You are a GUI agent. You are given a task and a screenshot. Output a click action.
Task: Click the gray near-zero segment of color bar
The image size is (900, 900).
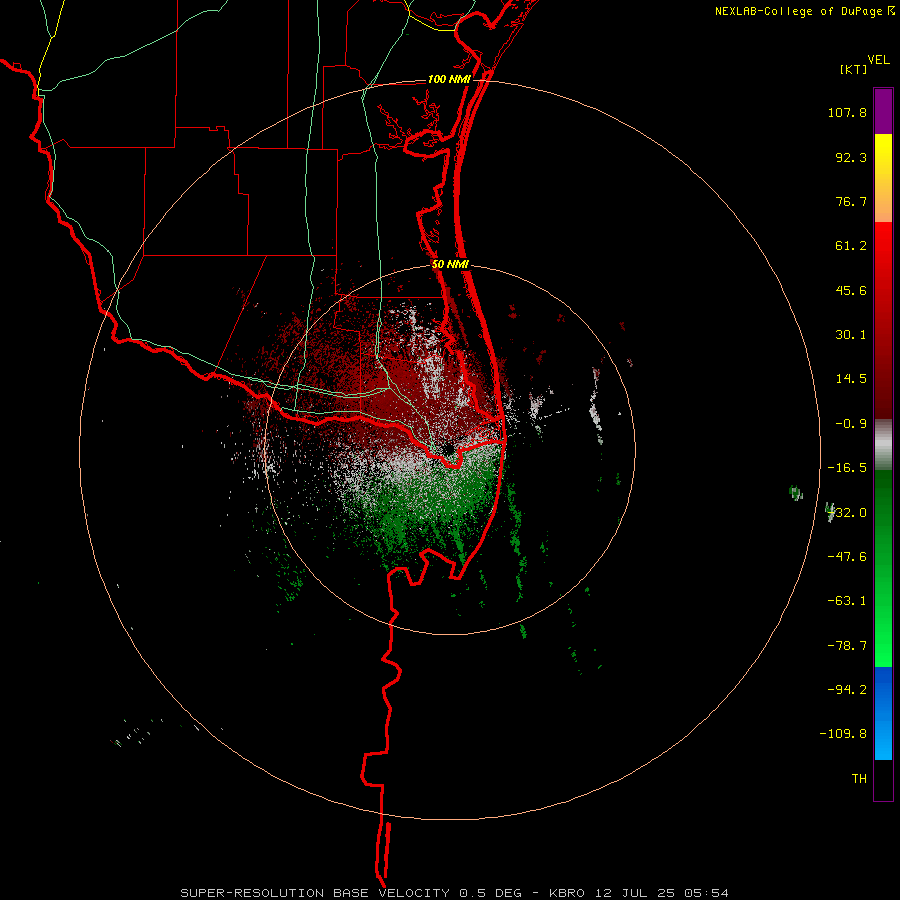(883, 445)
